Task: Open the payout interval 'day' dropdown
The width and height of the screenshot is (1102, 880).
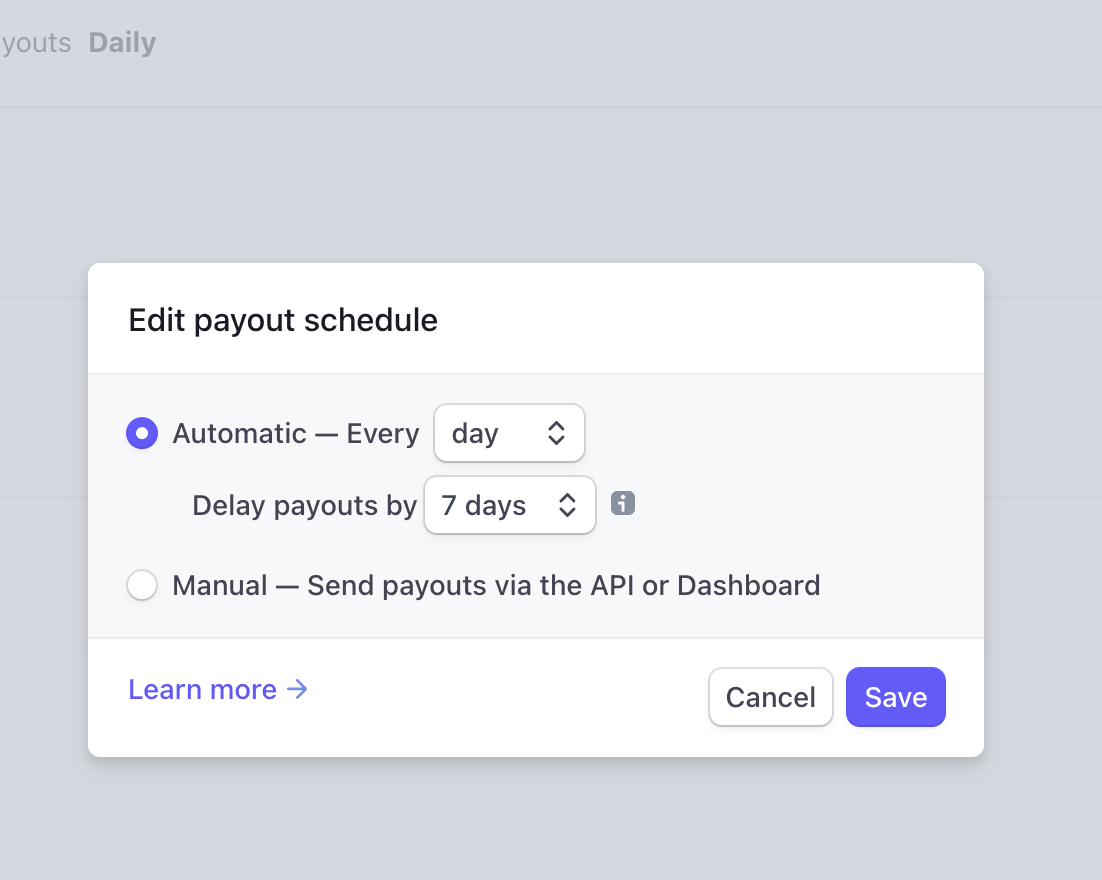Action: click(508, 433)
